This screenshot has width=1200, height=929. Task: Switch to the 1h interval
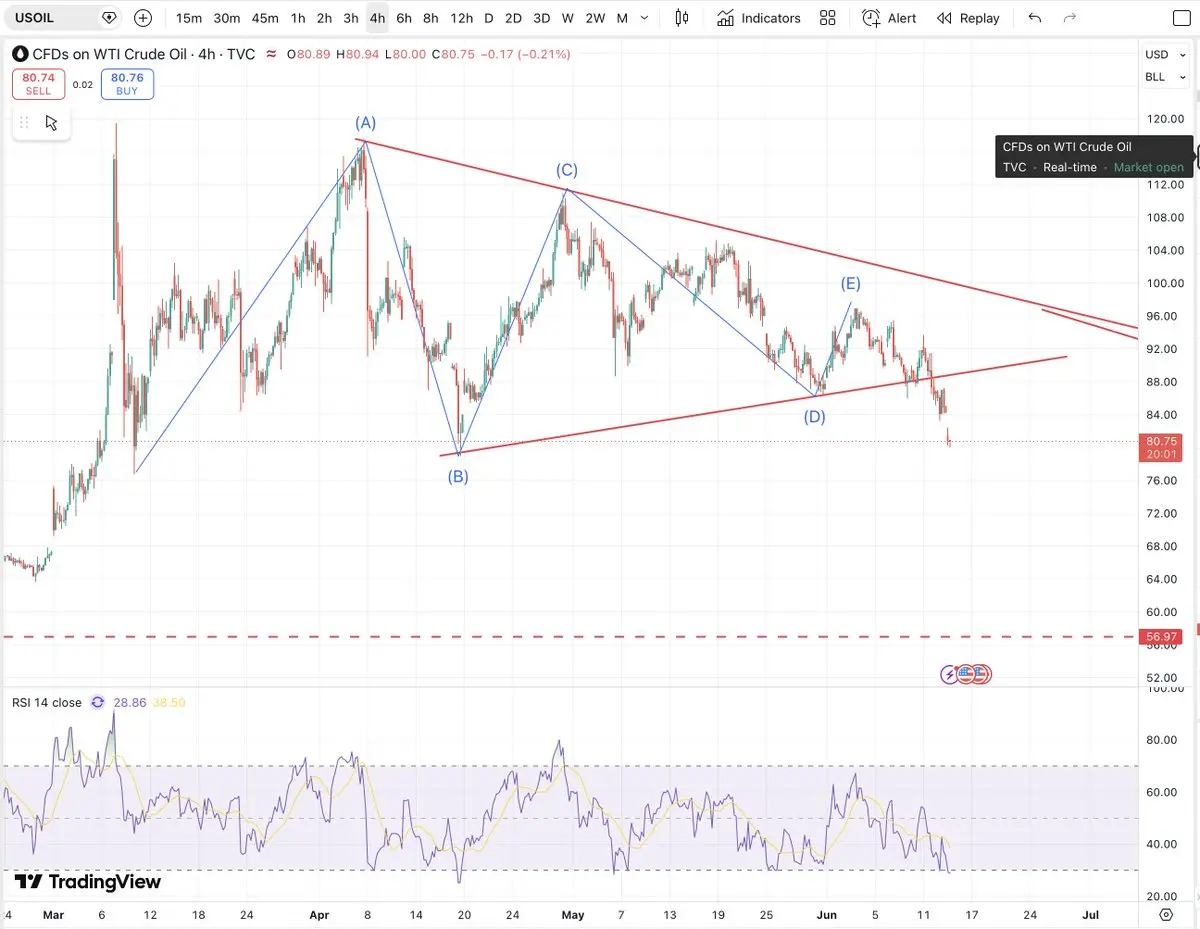tap(298, 18)
